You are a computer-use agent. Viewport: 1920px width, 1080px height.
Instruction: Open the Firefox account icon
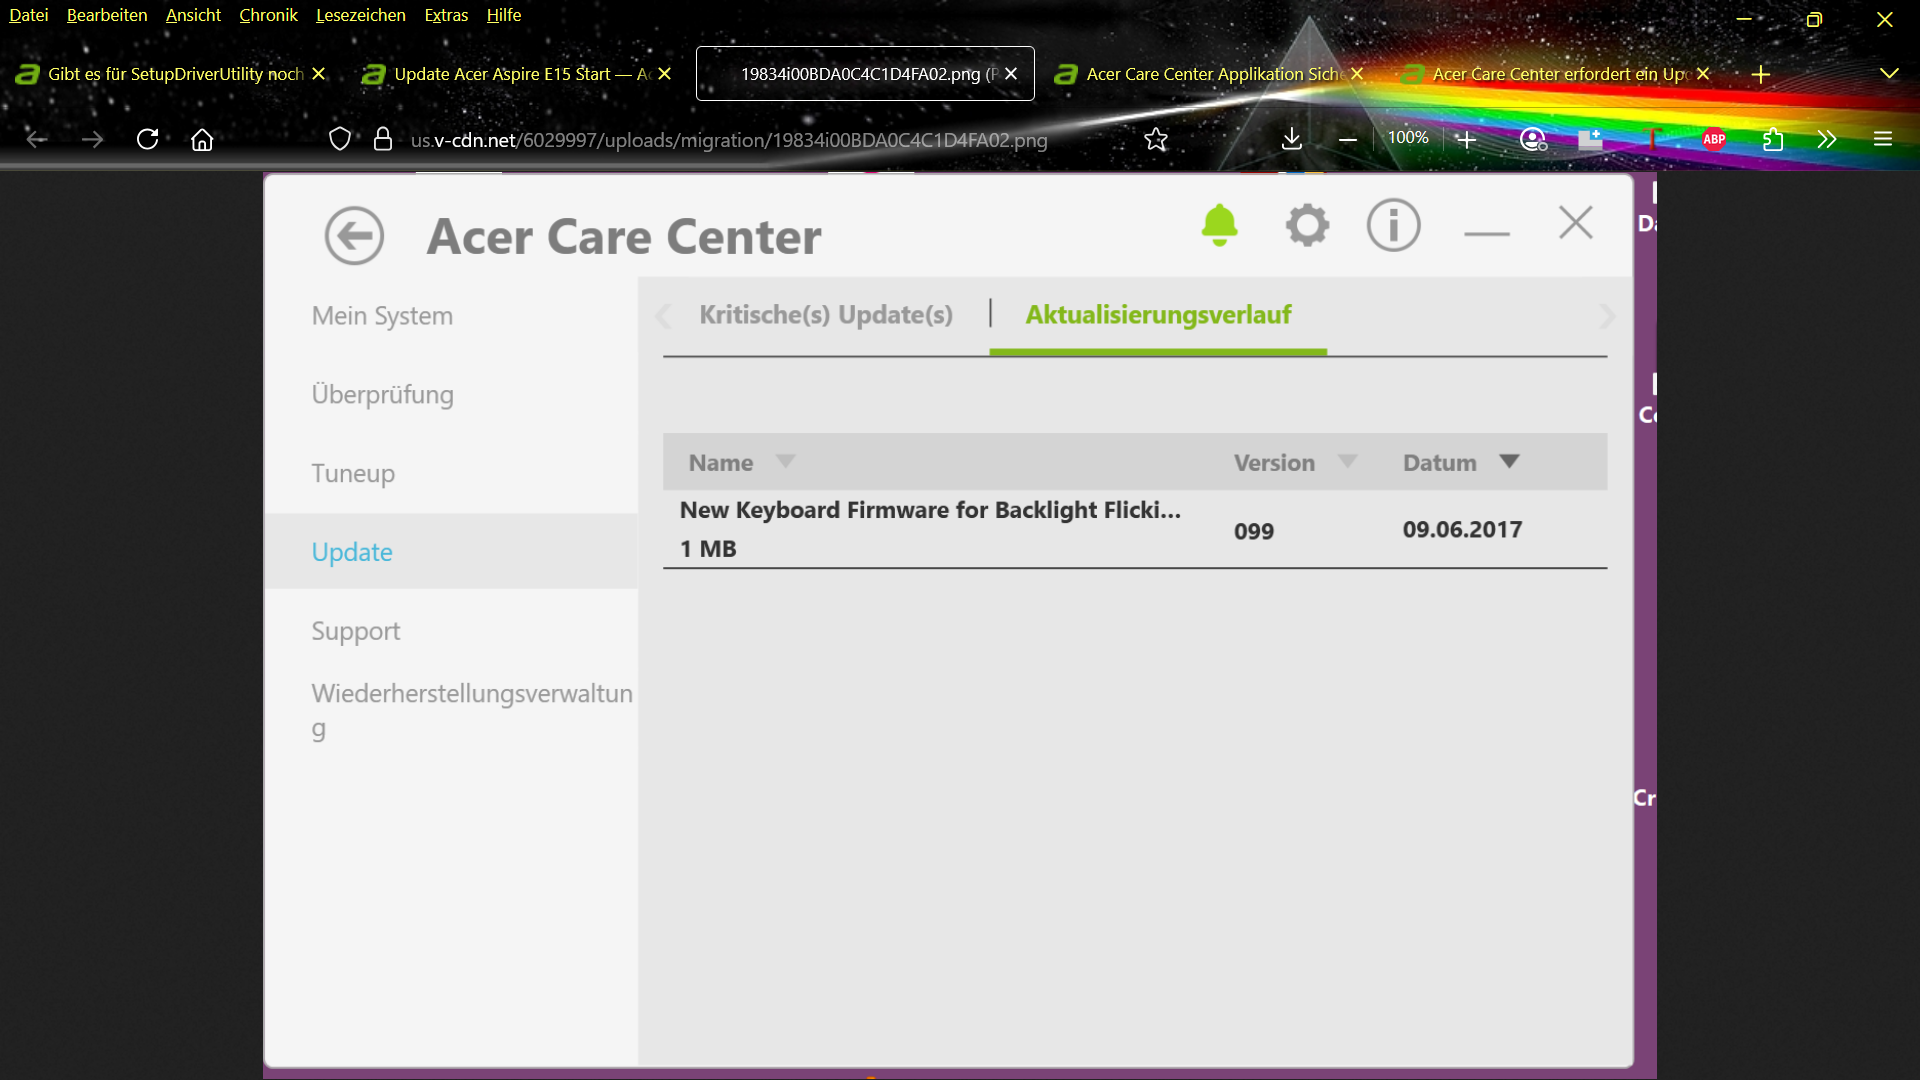[1533, 139]
